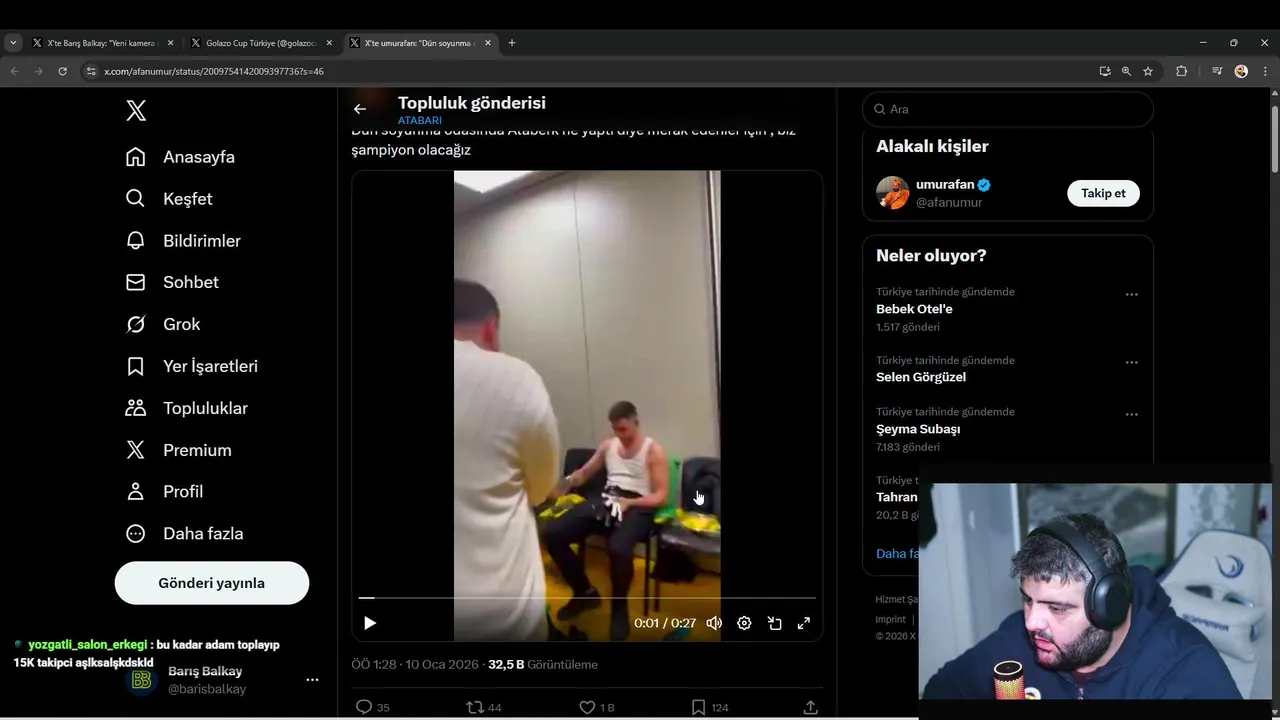Image resolution: width=1280 pixels, height=720 pixels.
Task: Open ATABARI community link
Action: pyautogui.click(x=420, y=121)
